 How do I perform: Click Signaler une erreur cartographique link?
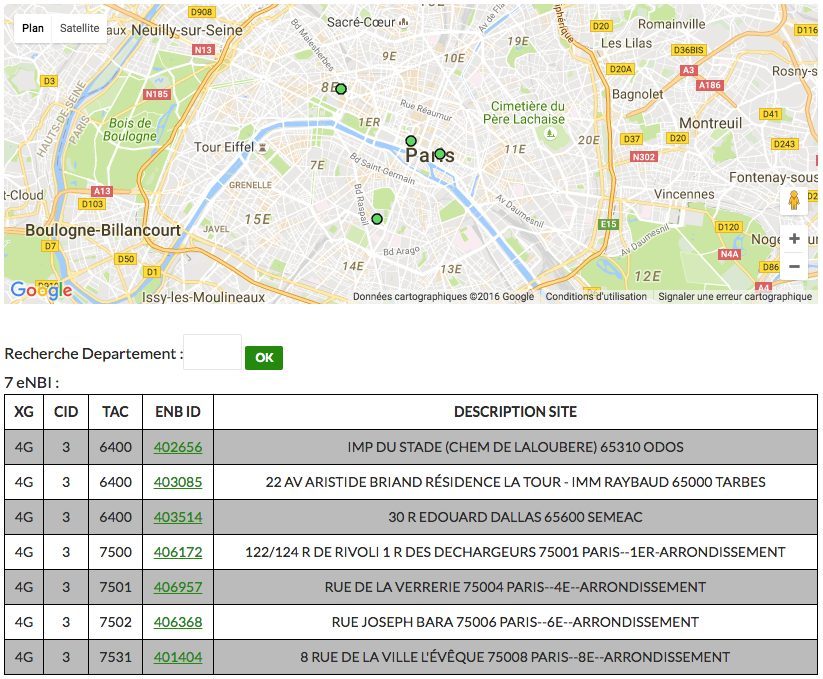click(x=735, y=296)
